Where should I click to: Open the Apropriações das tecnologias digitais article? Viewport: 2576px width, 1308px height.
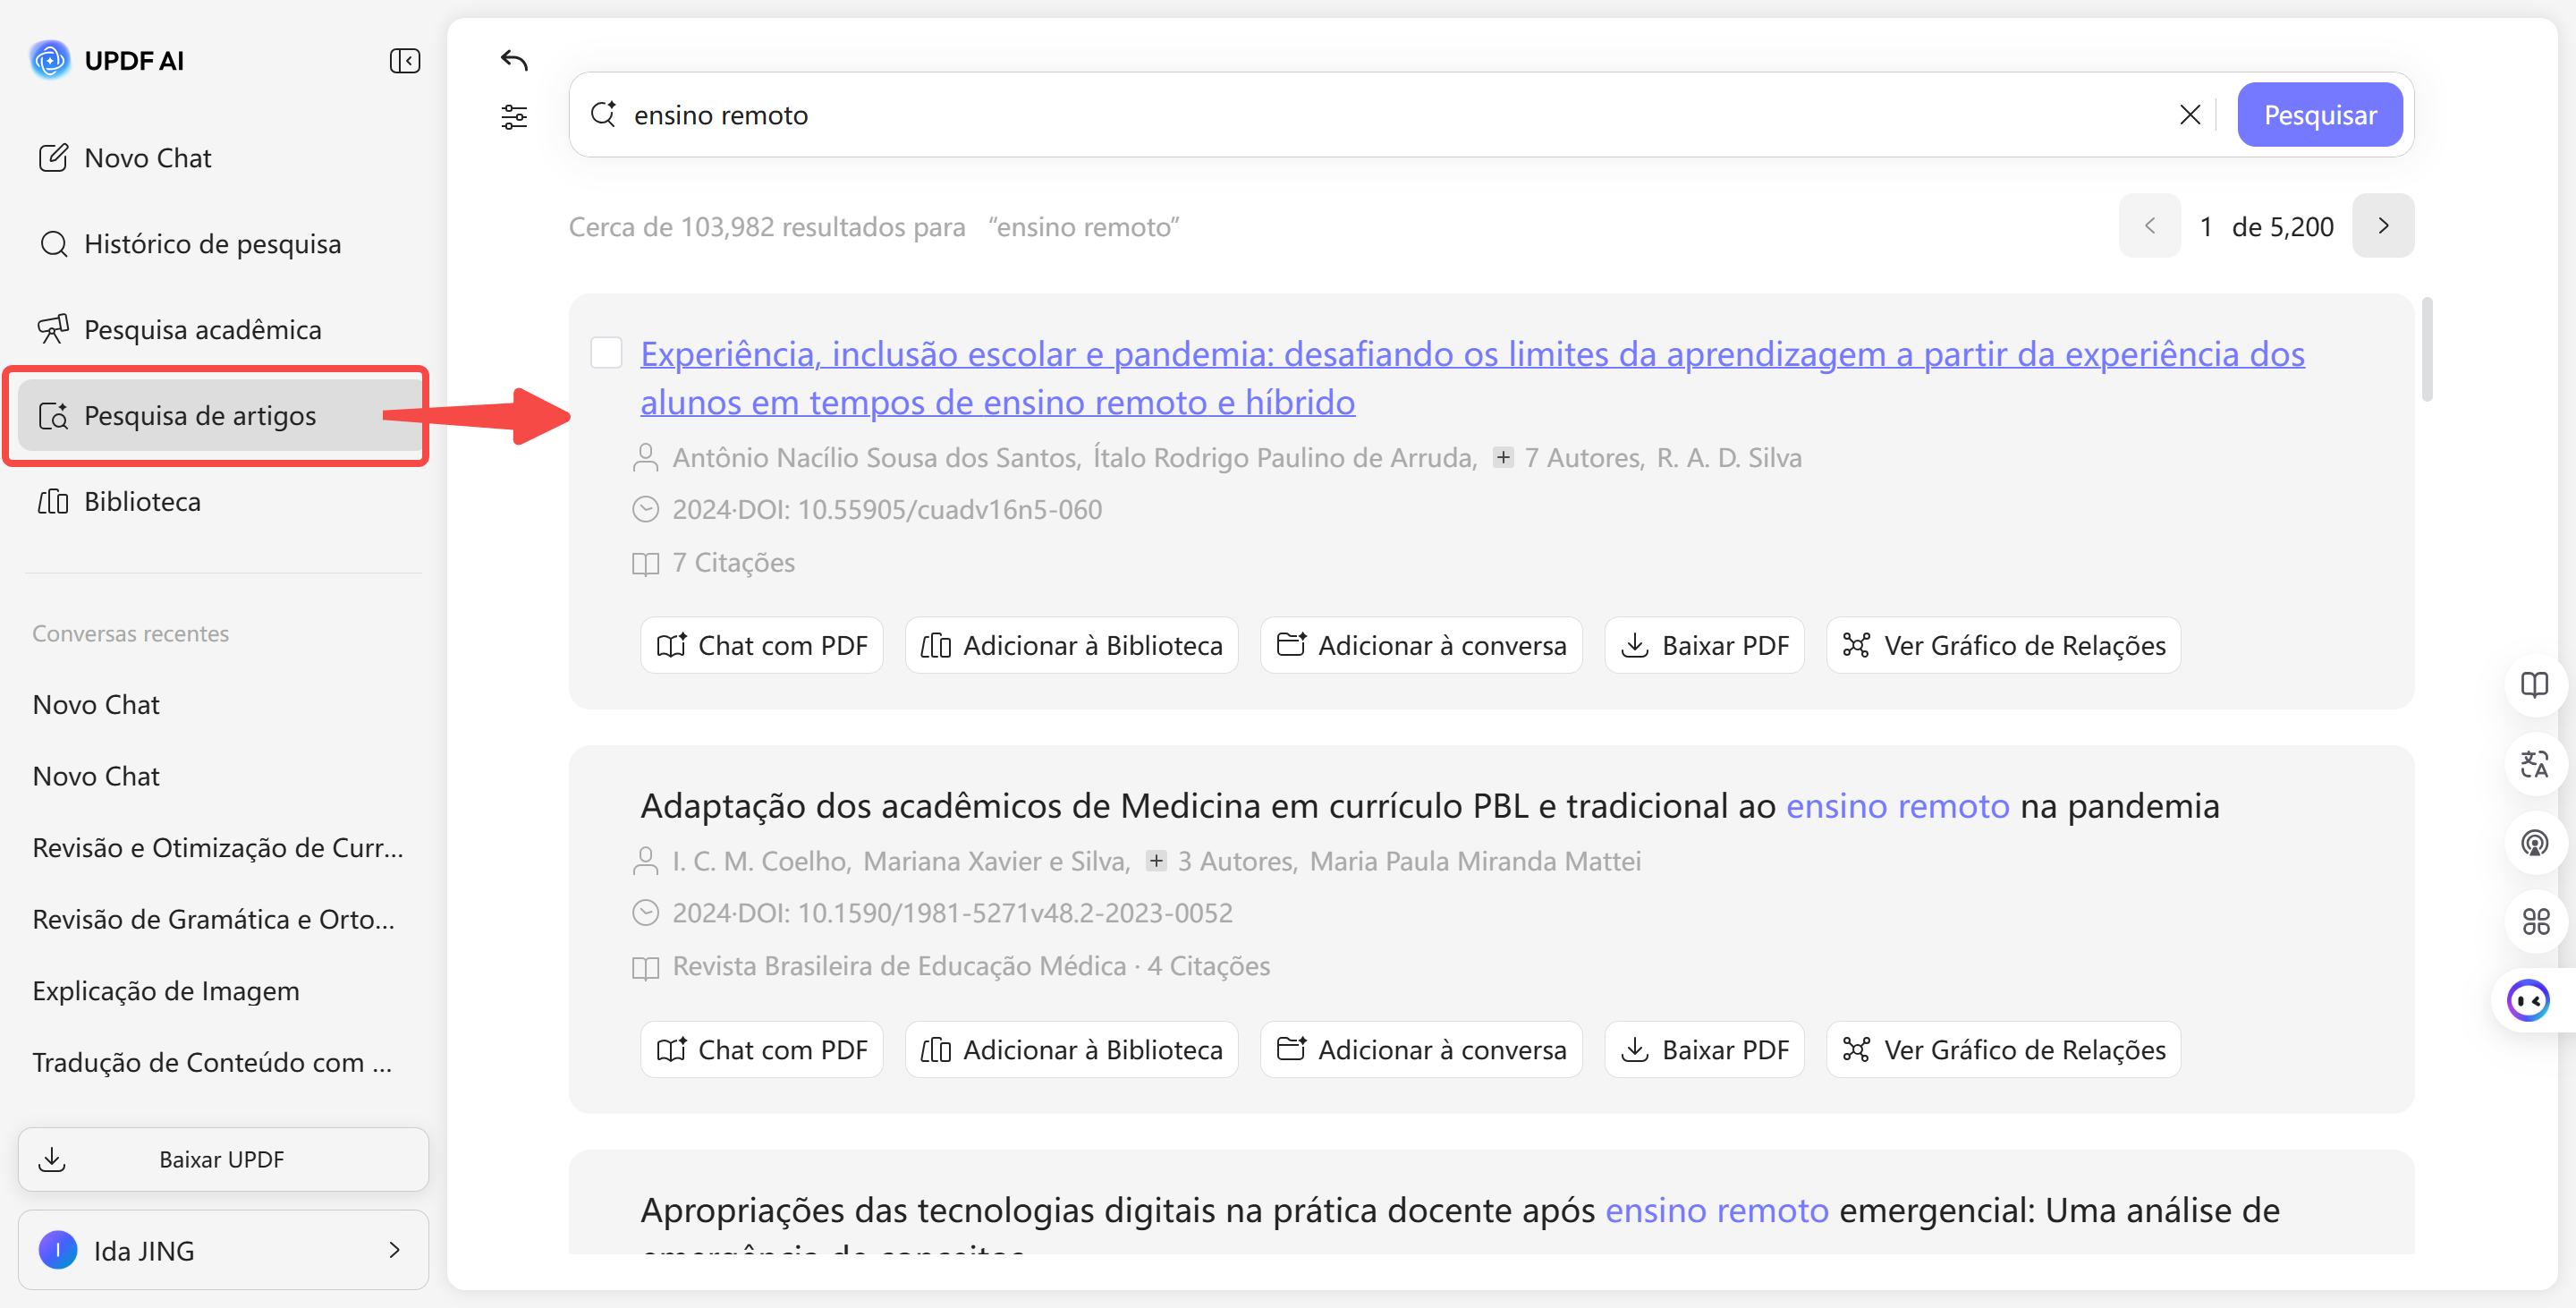(x=1460, y=1221)
